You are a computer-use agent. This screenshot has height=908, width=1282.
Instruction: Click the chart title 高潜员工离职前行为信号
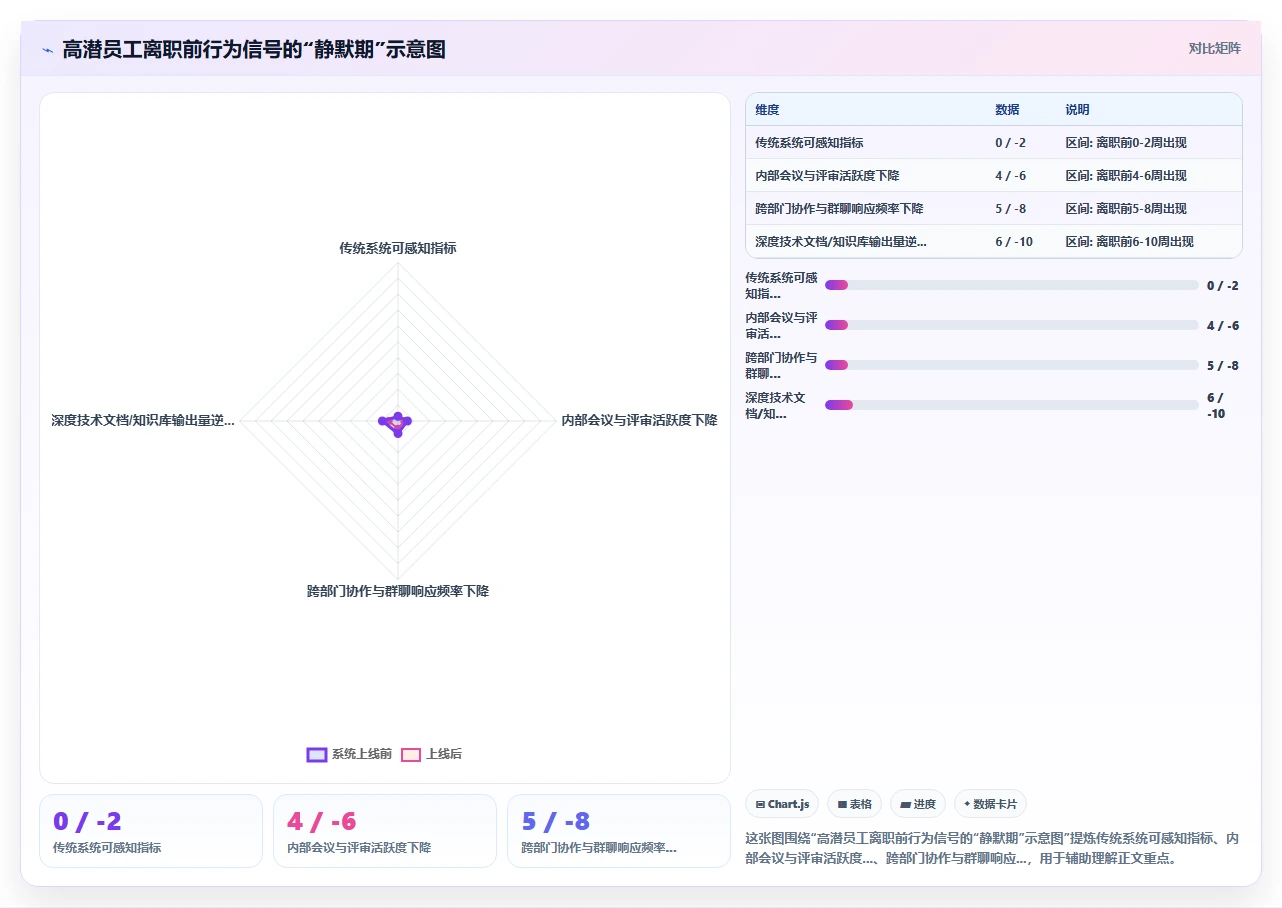254,49
